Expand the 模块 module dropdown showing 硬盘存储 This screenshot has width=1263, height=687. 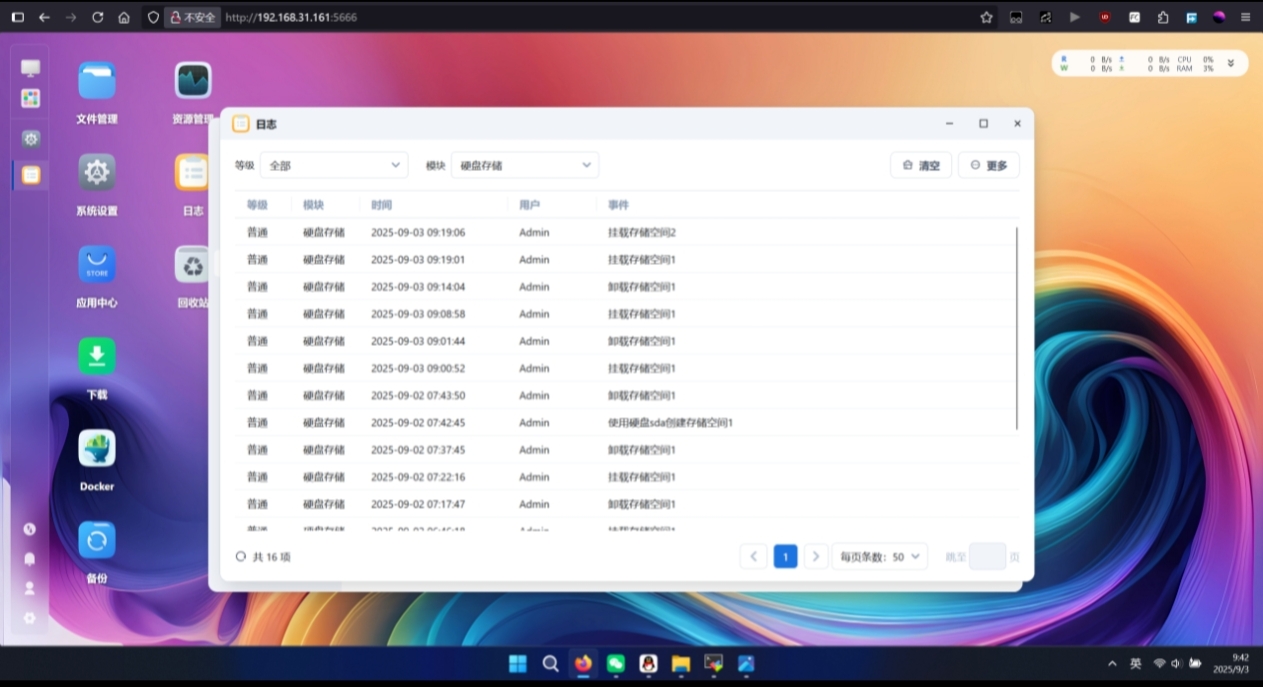click(524, 165)
